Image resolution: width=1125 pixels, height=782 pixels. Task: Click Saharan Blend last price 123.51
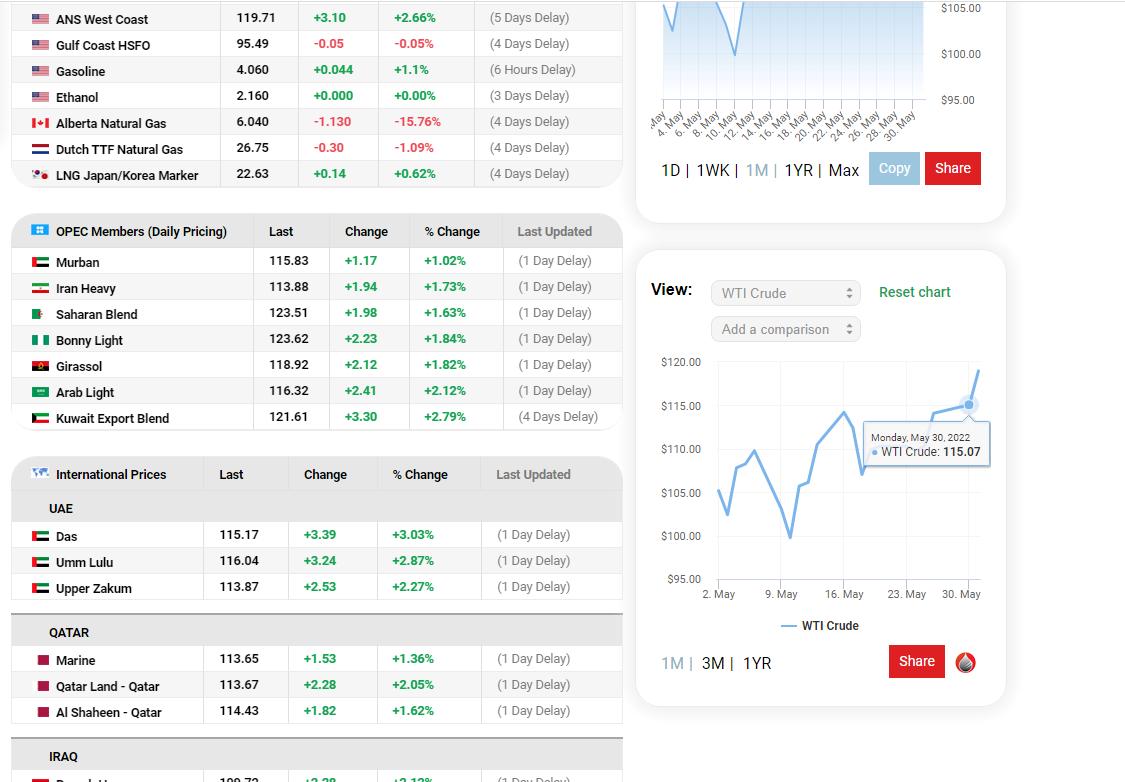(288, 313)
